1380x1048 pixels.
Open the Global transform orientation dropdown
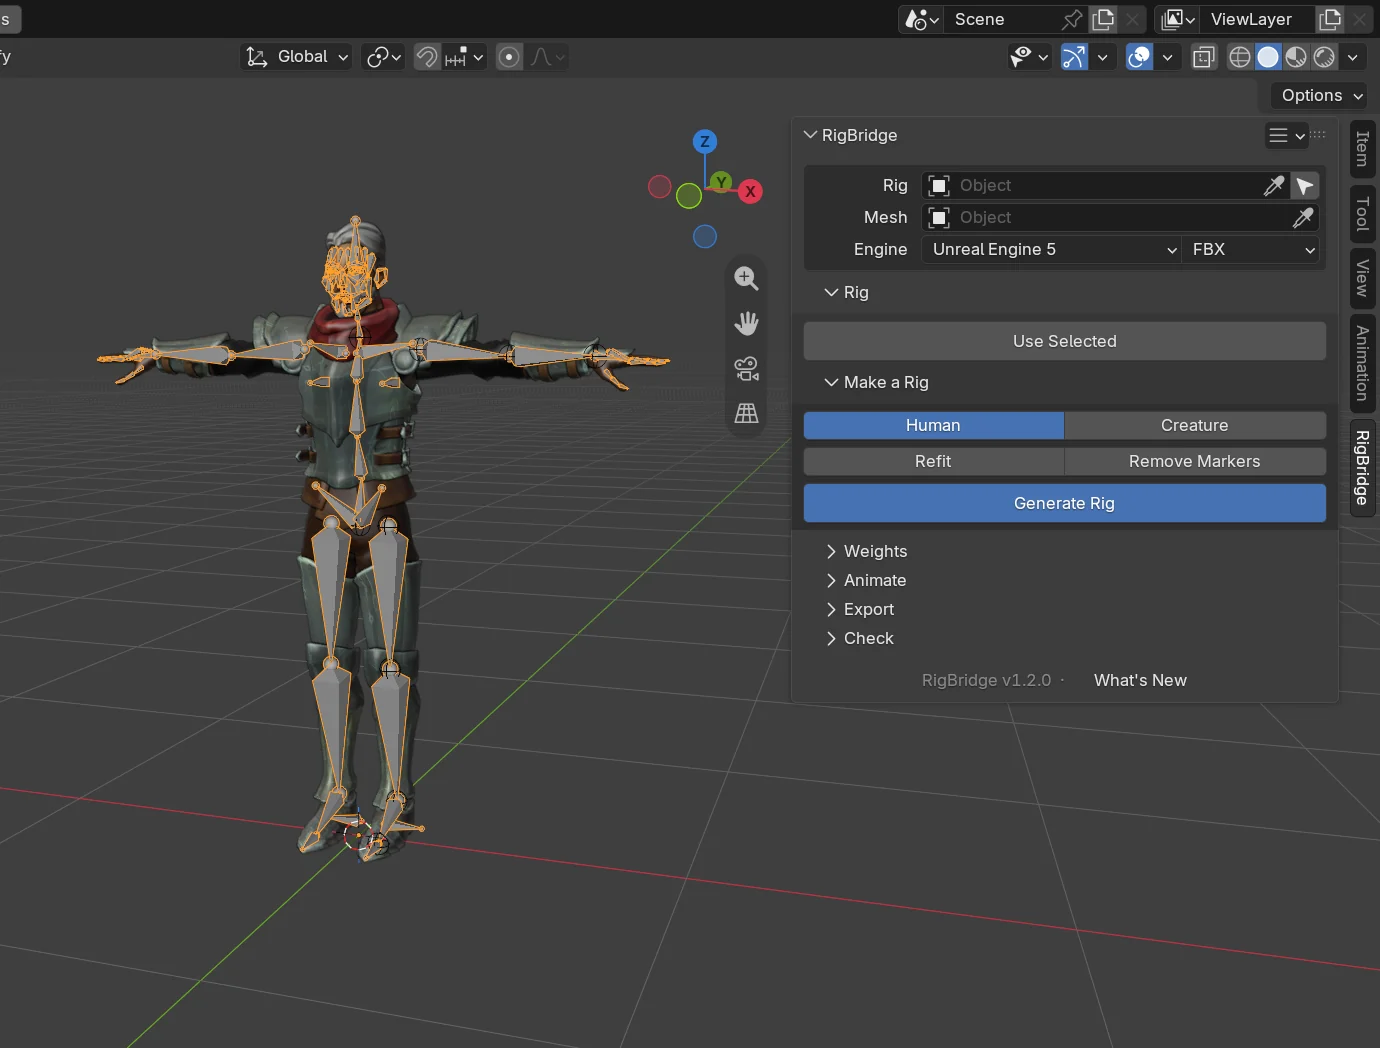point(297,57)
